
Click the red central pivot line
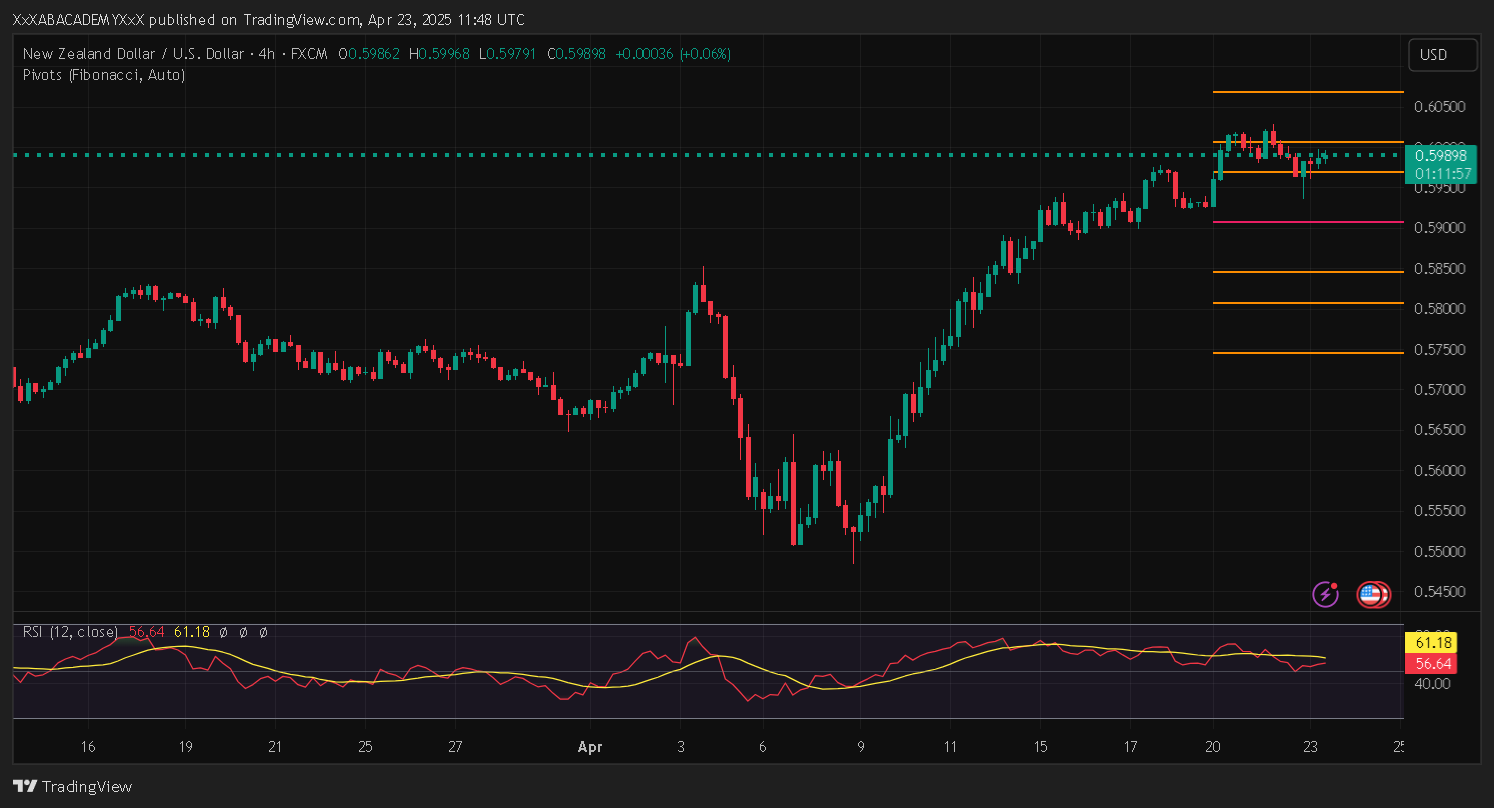[1306, 222]
